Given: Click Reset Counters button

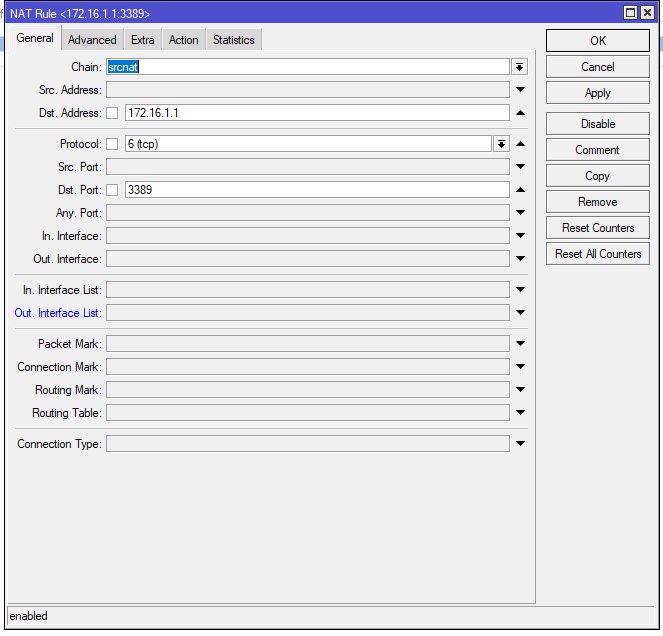Looking at the screenshot, I should click(597, 228).
